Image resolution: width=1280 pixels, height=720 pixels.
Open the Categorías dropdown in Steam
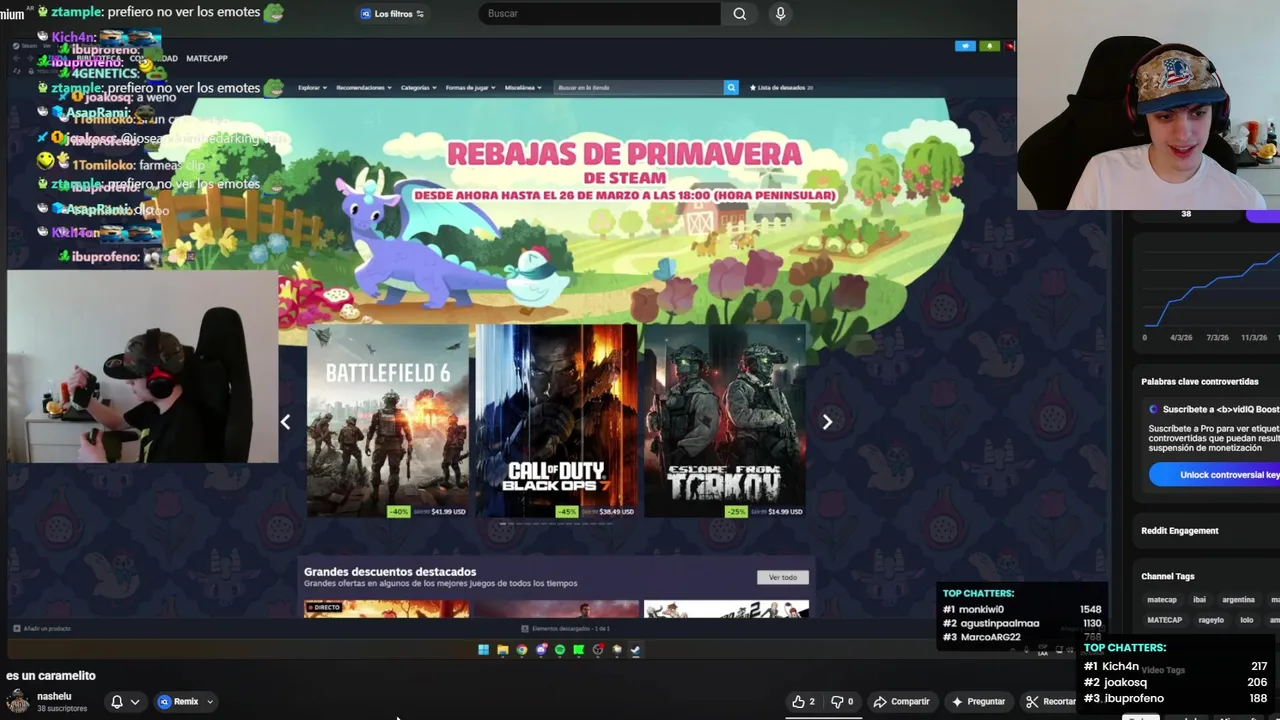pyautogui.click(x=418, y=88)
